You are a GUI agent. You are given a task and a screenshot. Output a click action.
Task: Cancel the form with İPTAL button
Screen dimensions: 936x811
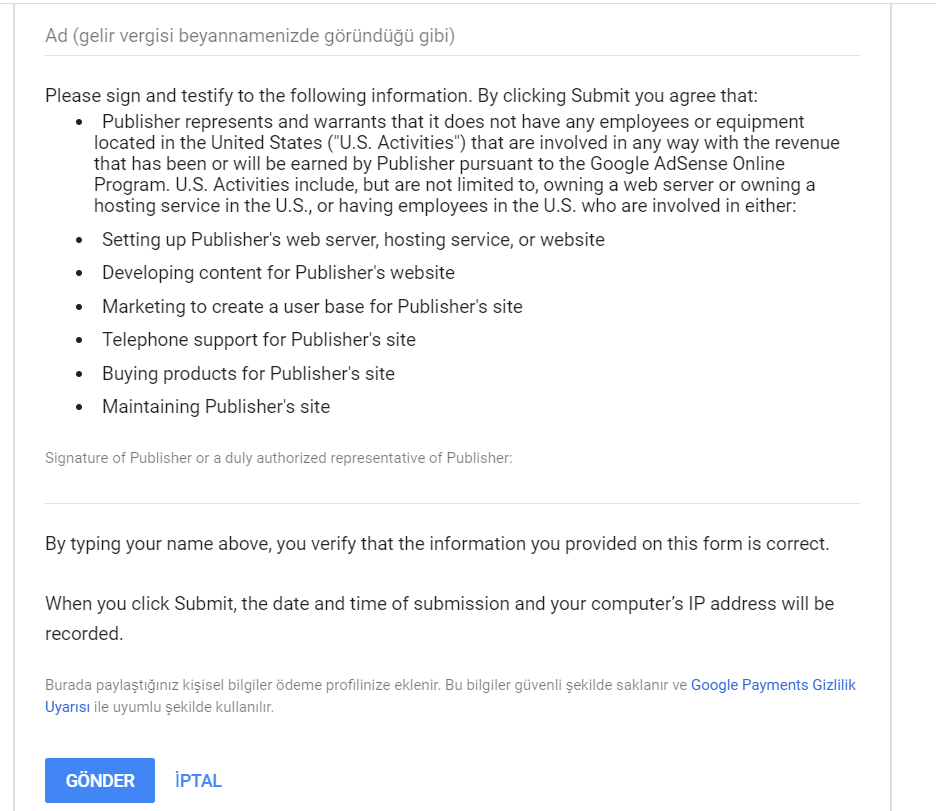pos(198,781)
